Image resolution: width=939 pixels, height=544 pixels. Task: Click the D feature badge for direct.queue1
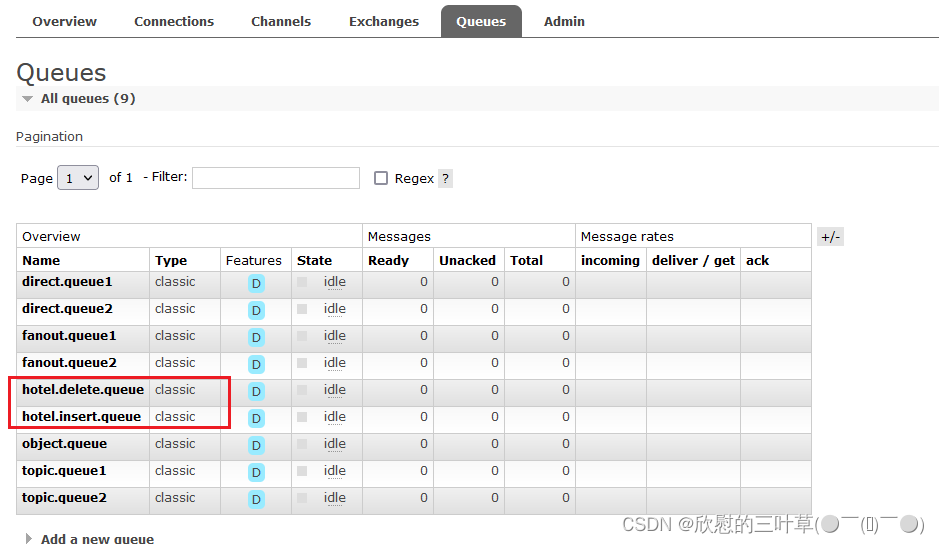tap(256, 283)
